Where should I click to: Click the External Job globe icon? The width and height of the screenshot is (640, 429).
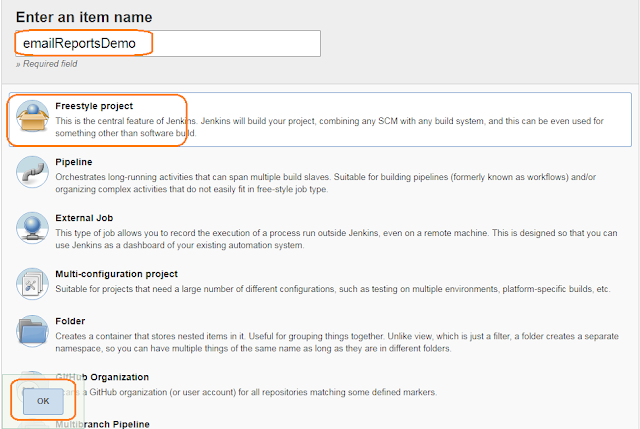(32, 226)
